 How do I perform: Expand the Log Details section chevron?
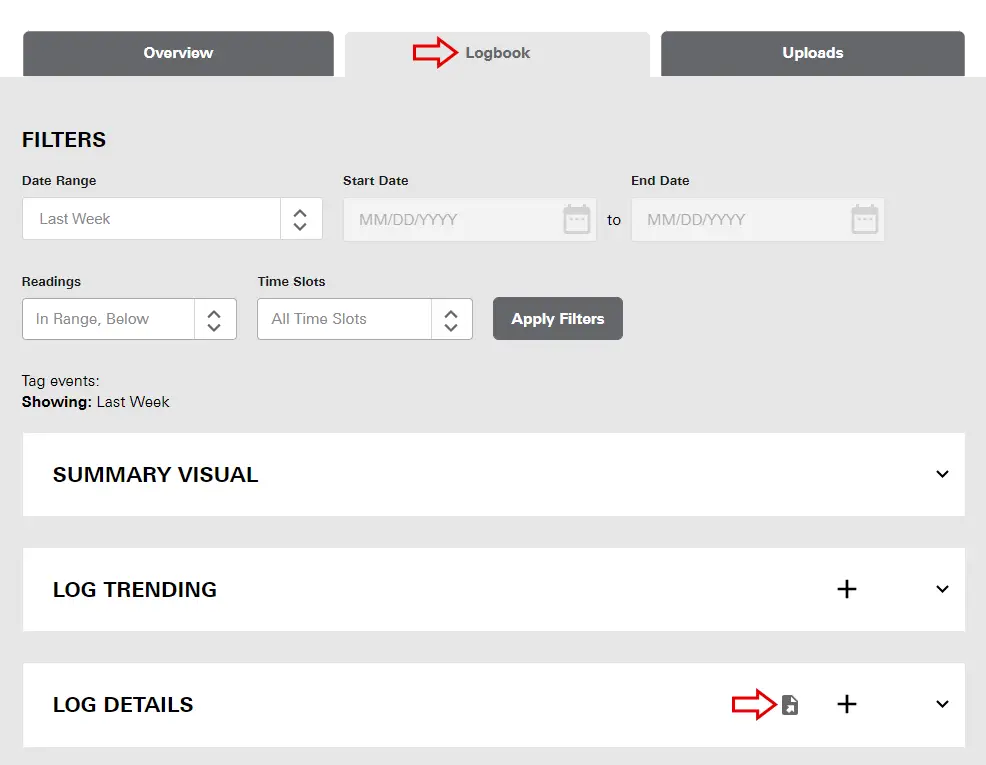tap(942, 704)
